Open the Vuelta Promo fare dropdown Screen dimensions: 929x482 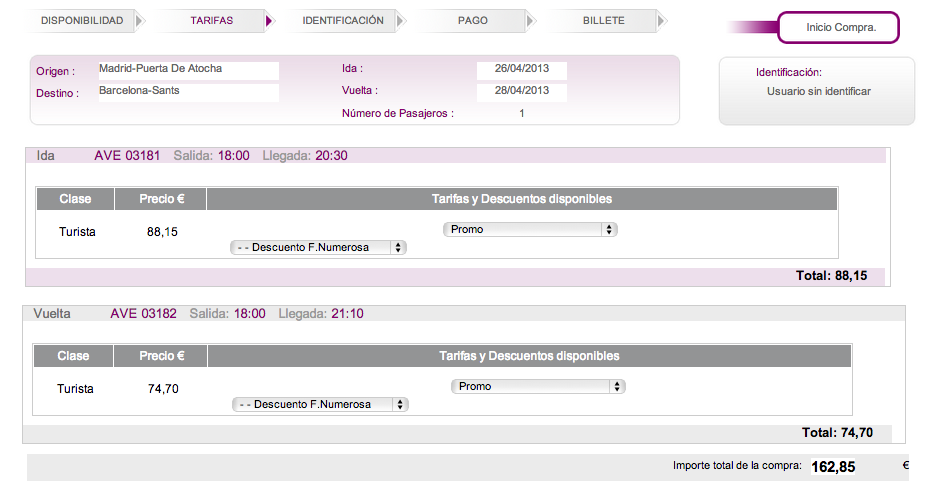(538, 386)
